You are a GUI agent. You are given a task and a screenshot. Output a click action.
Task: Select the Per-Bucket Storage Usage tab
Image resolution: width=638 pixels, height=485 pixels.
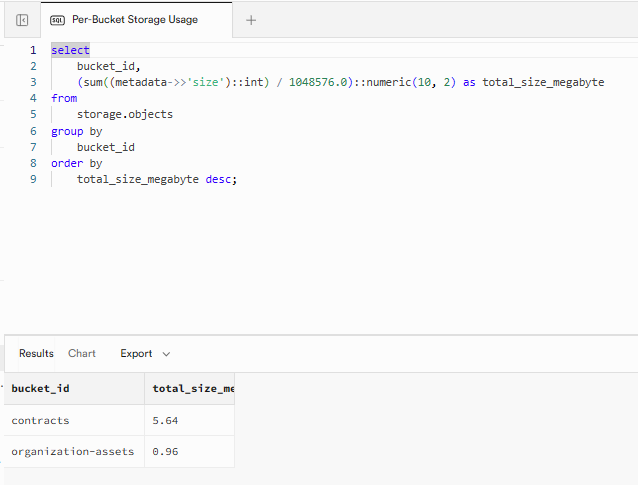click(134, 20)
